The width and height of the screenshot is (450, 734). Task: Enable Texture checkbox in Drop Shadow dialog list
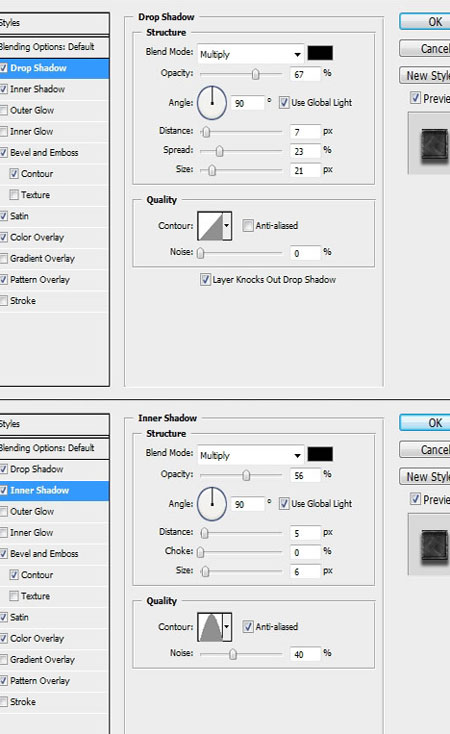pos(14,195)
